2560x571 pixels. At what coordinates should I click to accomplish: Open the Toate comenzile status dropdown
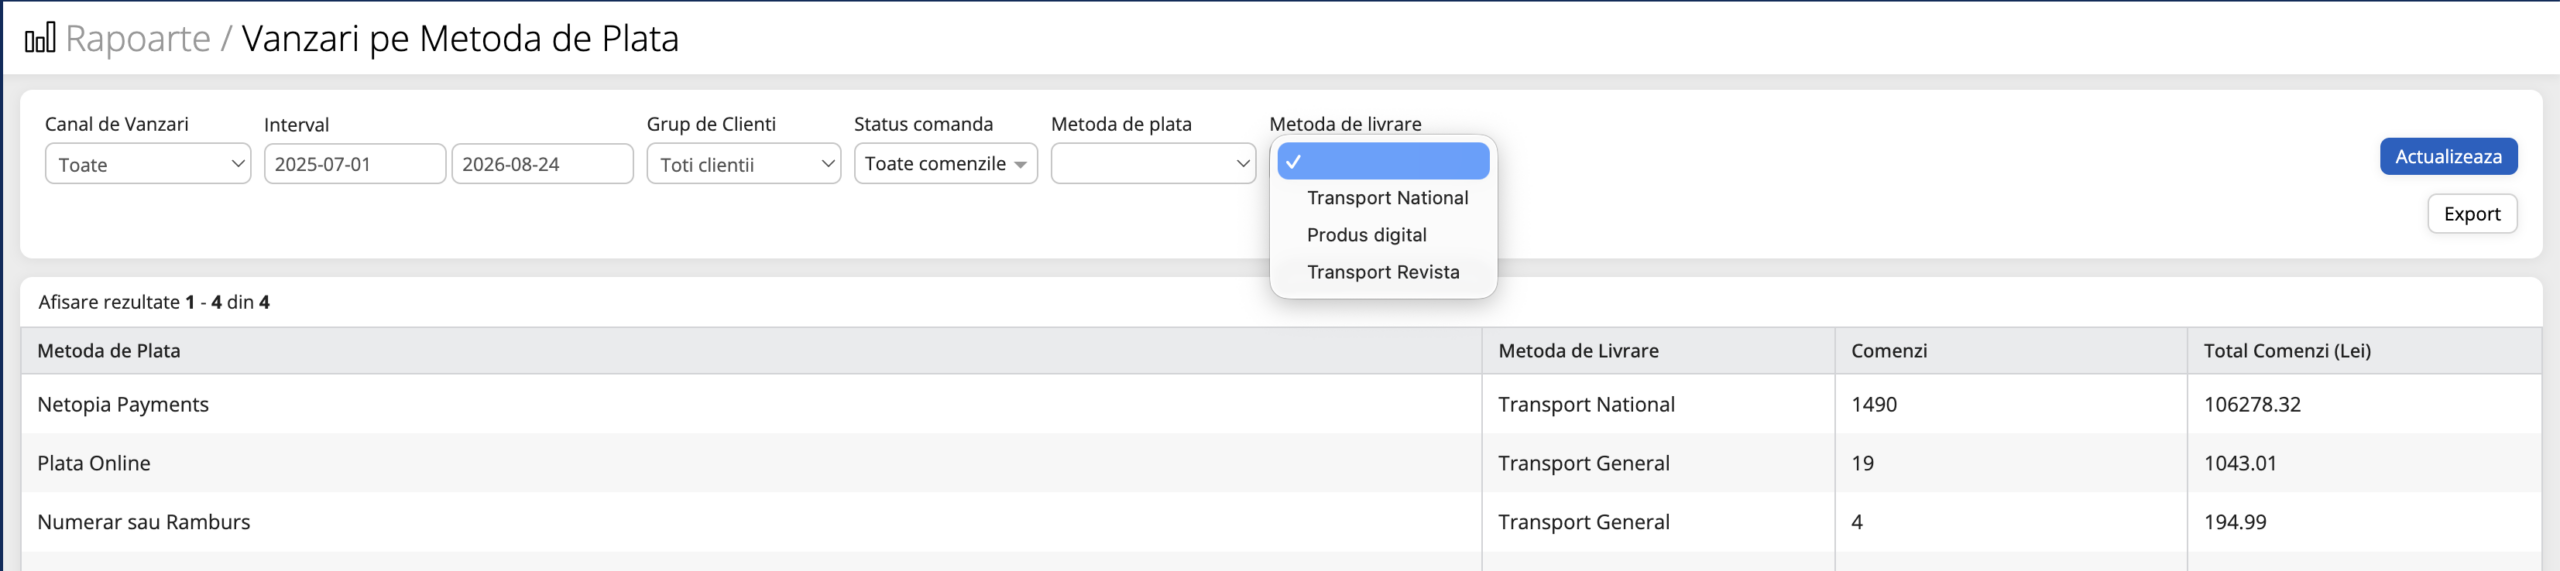[946, 164]
